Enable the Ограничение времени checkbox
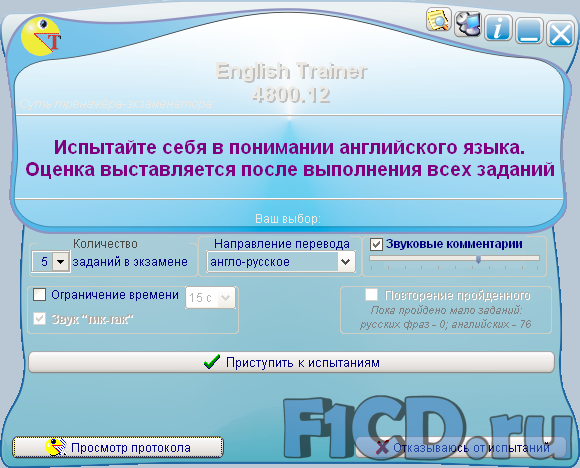The width and height of the screenshot is (580, 468). [x=39, y=295]
